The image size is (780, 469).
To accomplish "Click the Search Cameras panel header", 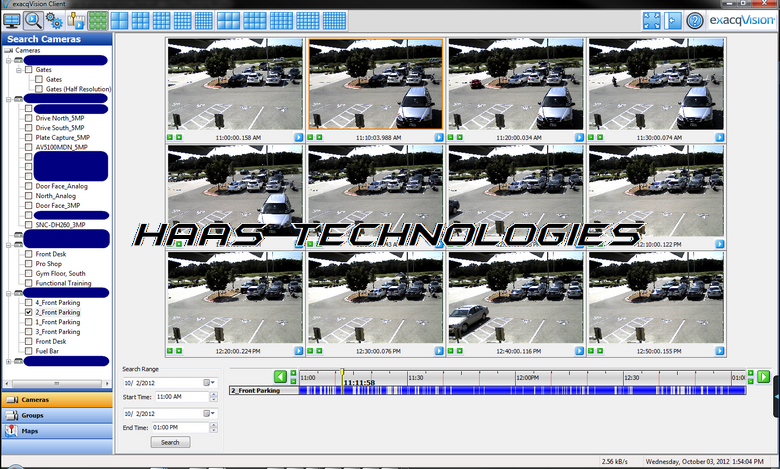I will 57,39.
